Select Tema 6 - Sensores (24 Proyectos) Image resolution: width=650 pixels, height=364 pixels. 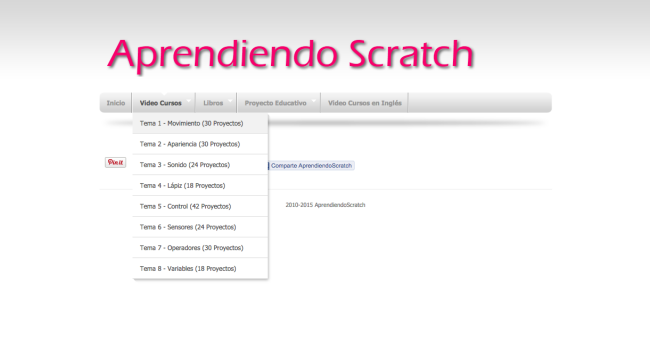(x=200, y=227)
